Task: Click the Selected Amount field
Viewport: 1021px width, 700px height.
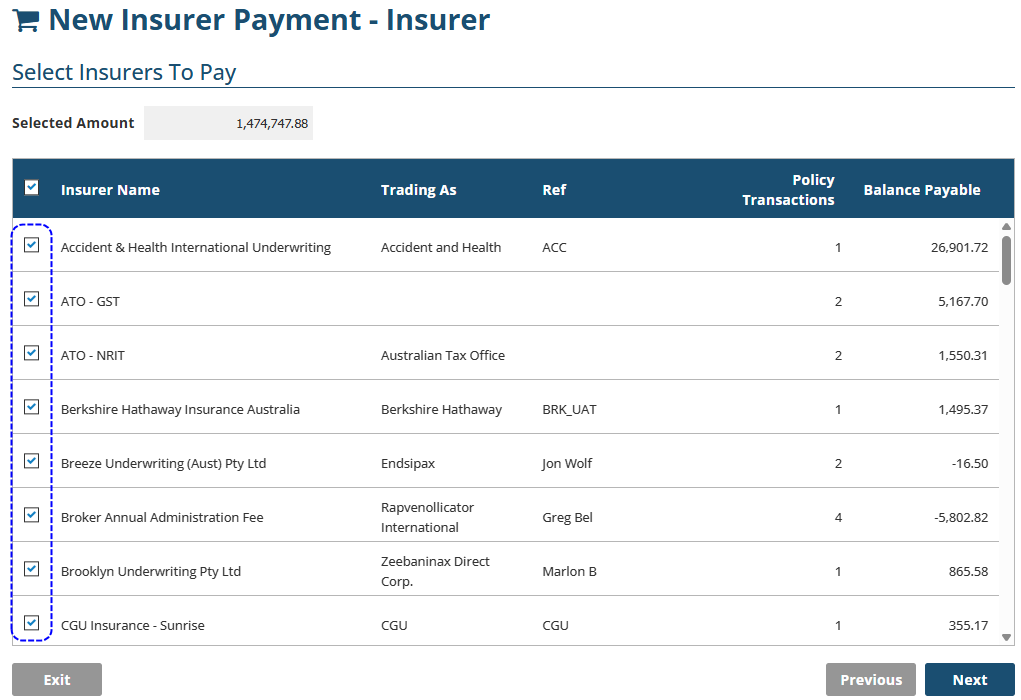Action: click(x=228, y=123)
